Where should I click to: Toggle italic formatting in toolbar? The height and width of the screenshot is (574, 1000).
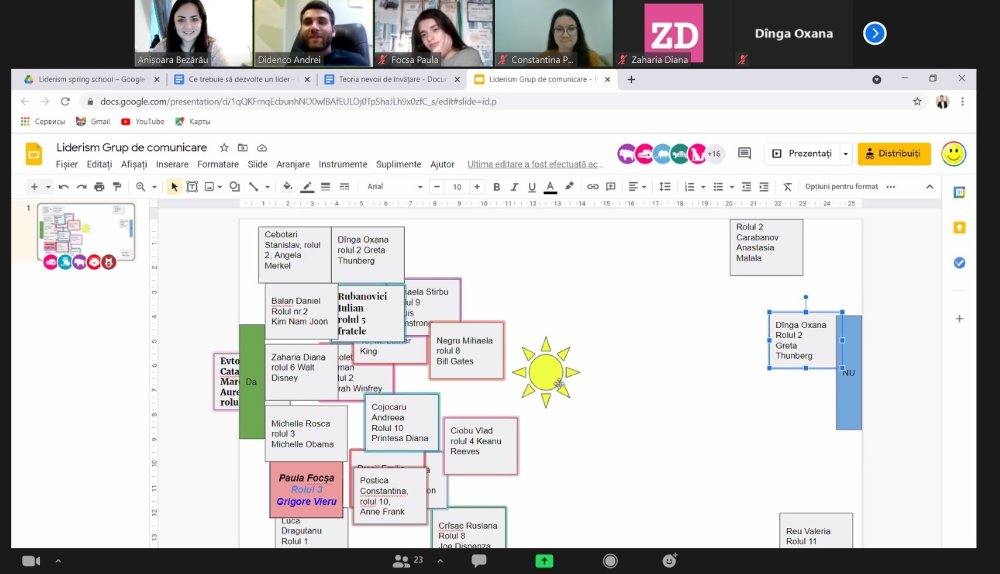pos(514,187)
